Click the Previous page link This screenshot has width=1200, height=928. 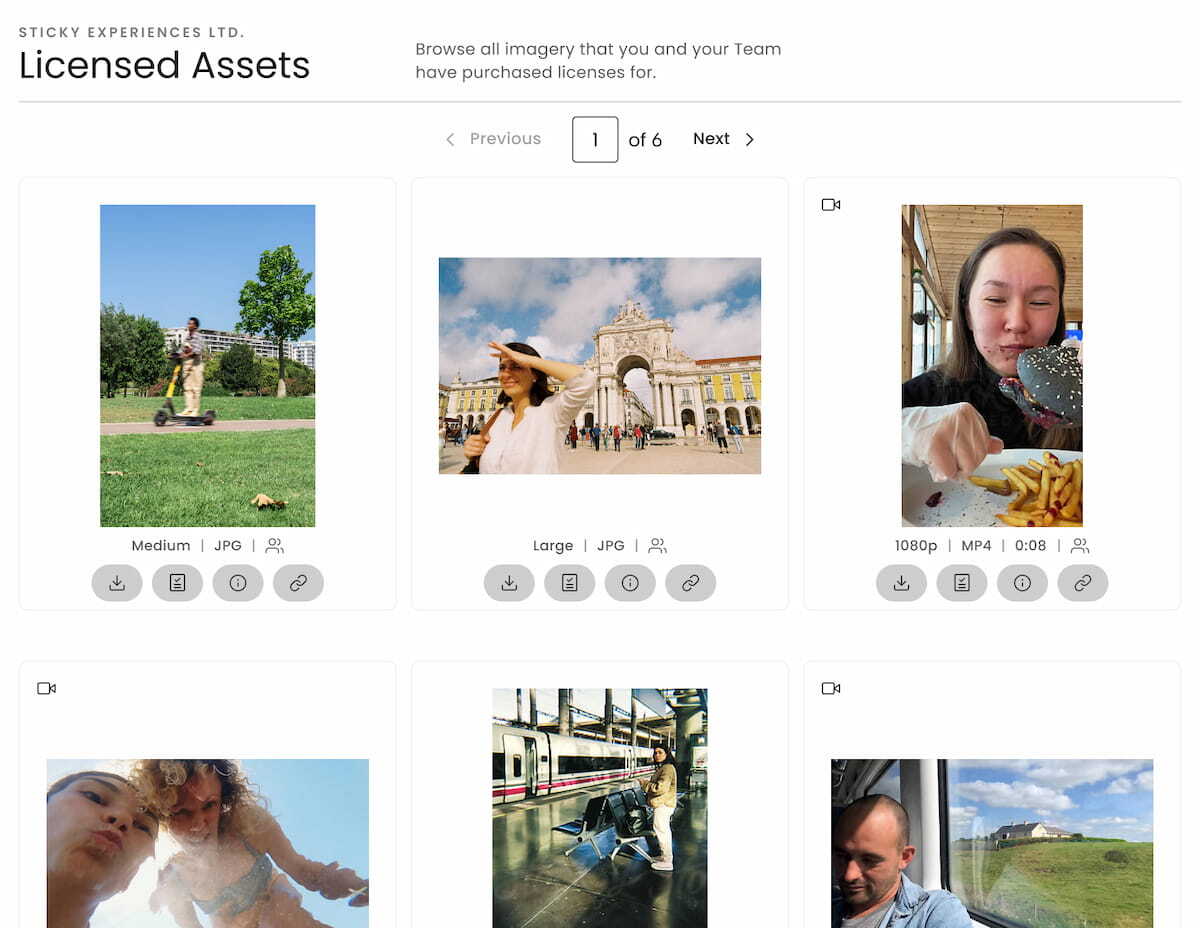493,139
